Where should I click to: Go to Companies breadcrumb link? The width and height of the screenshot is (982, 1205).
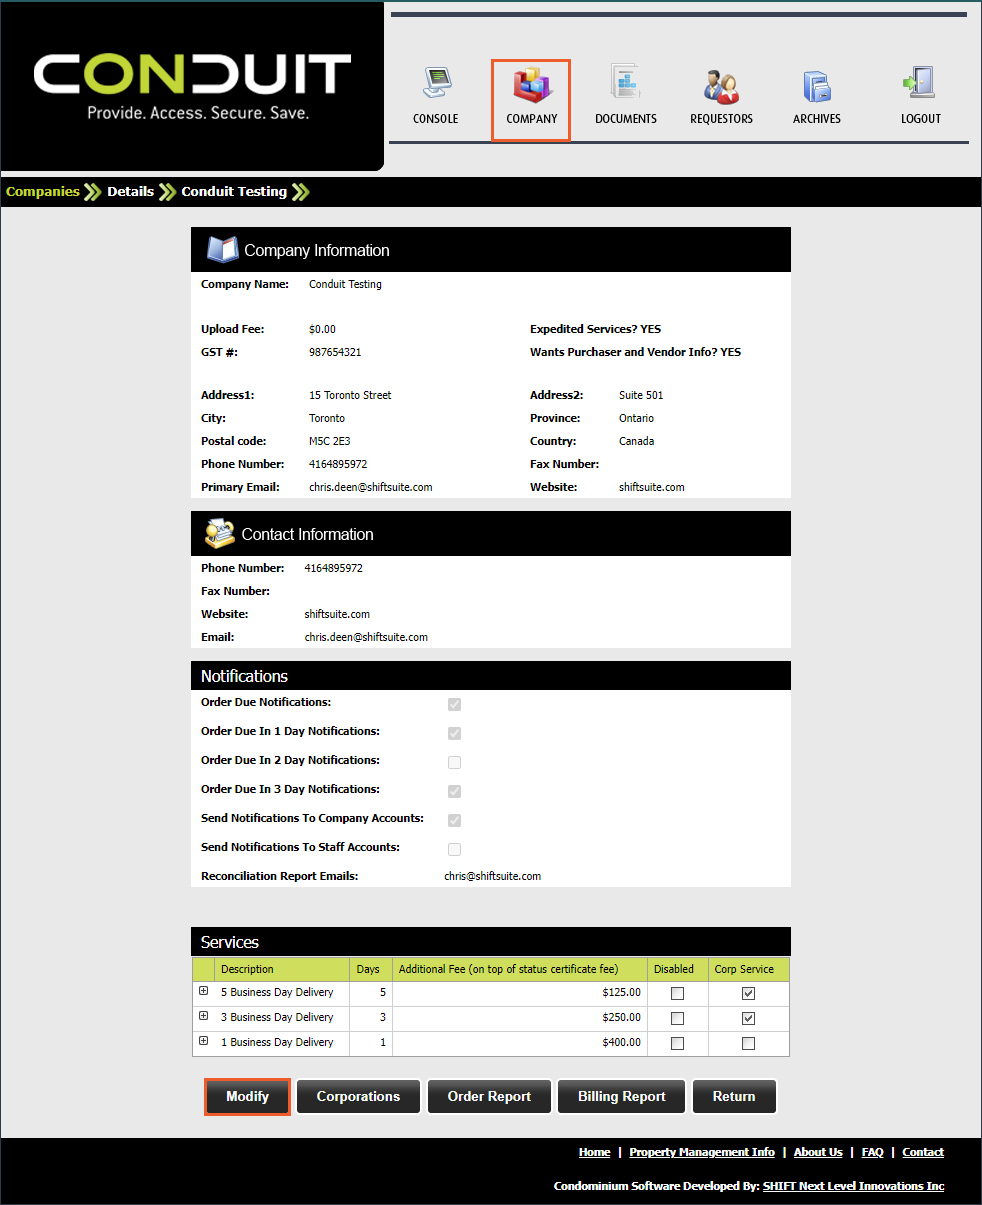pos(43,191)
